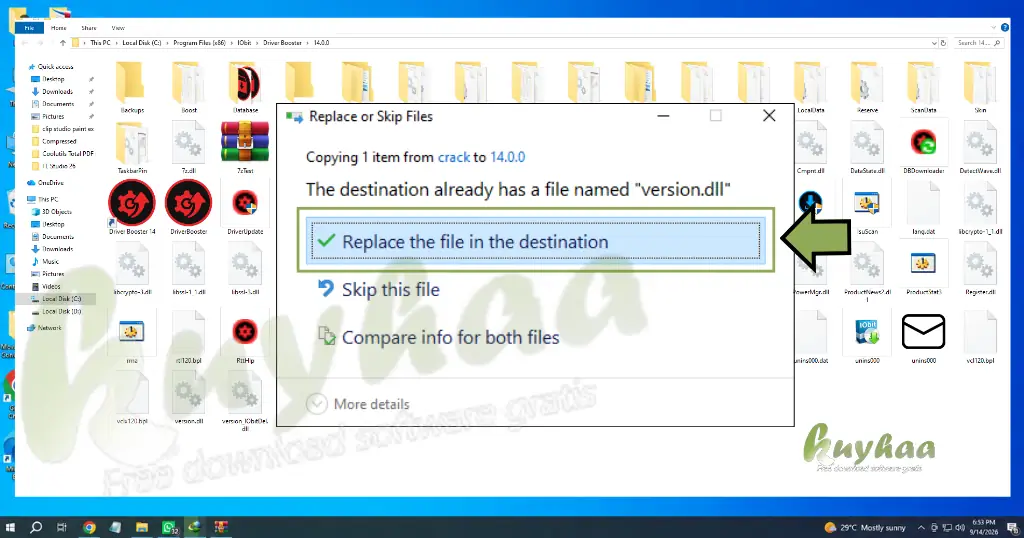Switch to the Home ribbon tab
This screenshot has height=538, width=1024.
click(x=59, y=28)
